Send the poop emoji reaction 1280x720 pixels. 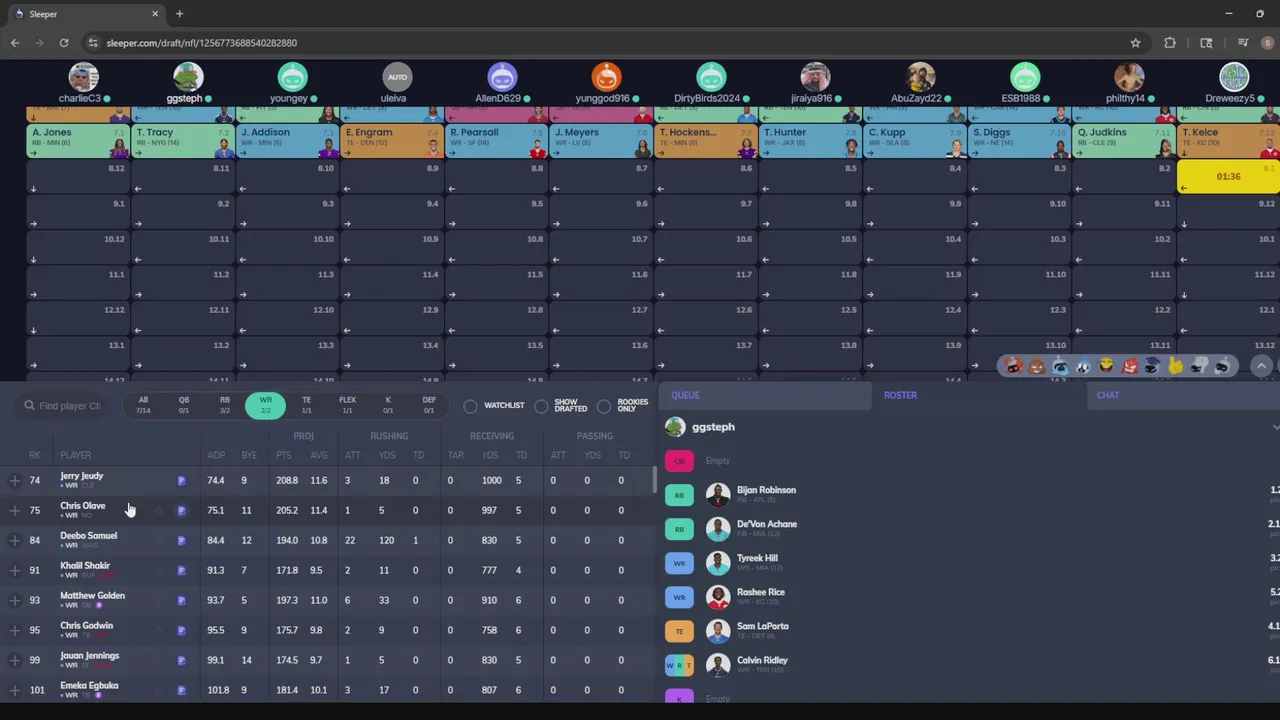[x=1037, y=367]
